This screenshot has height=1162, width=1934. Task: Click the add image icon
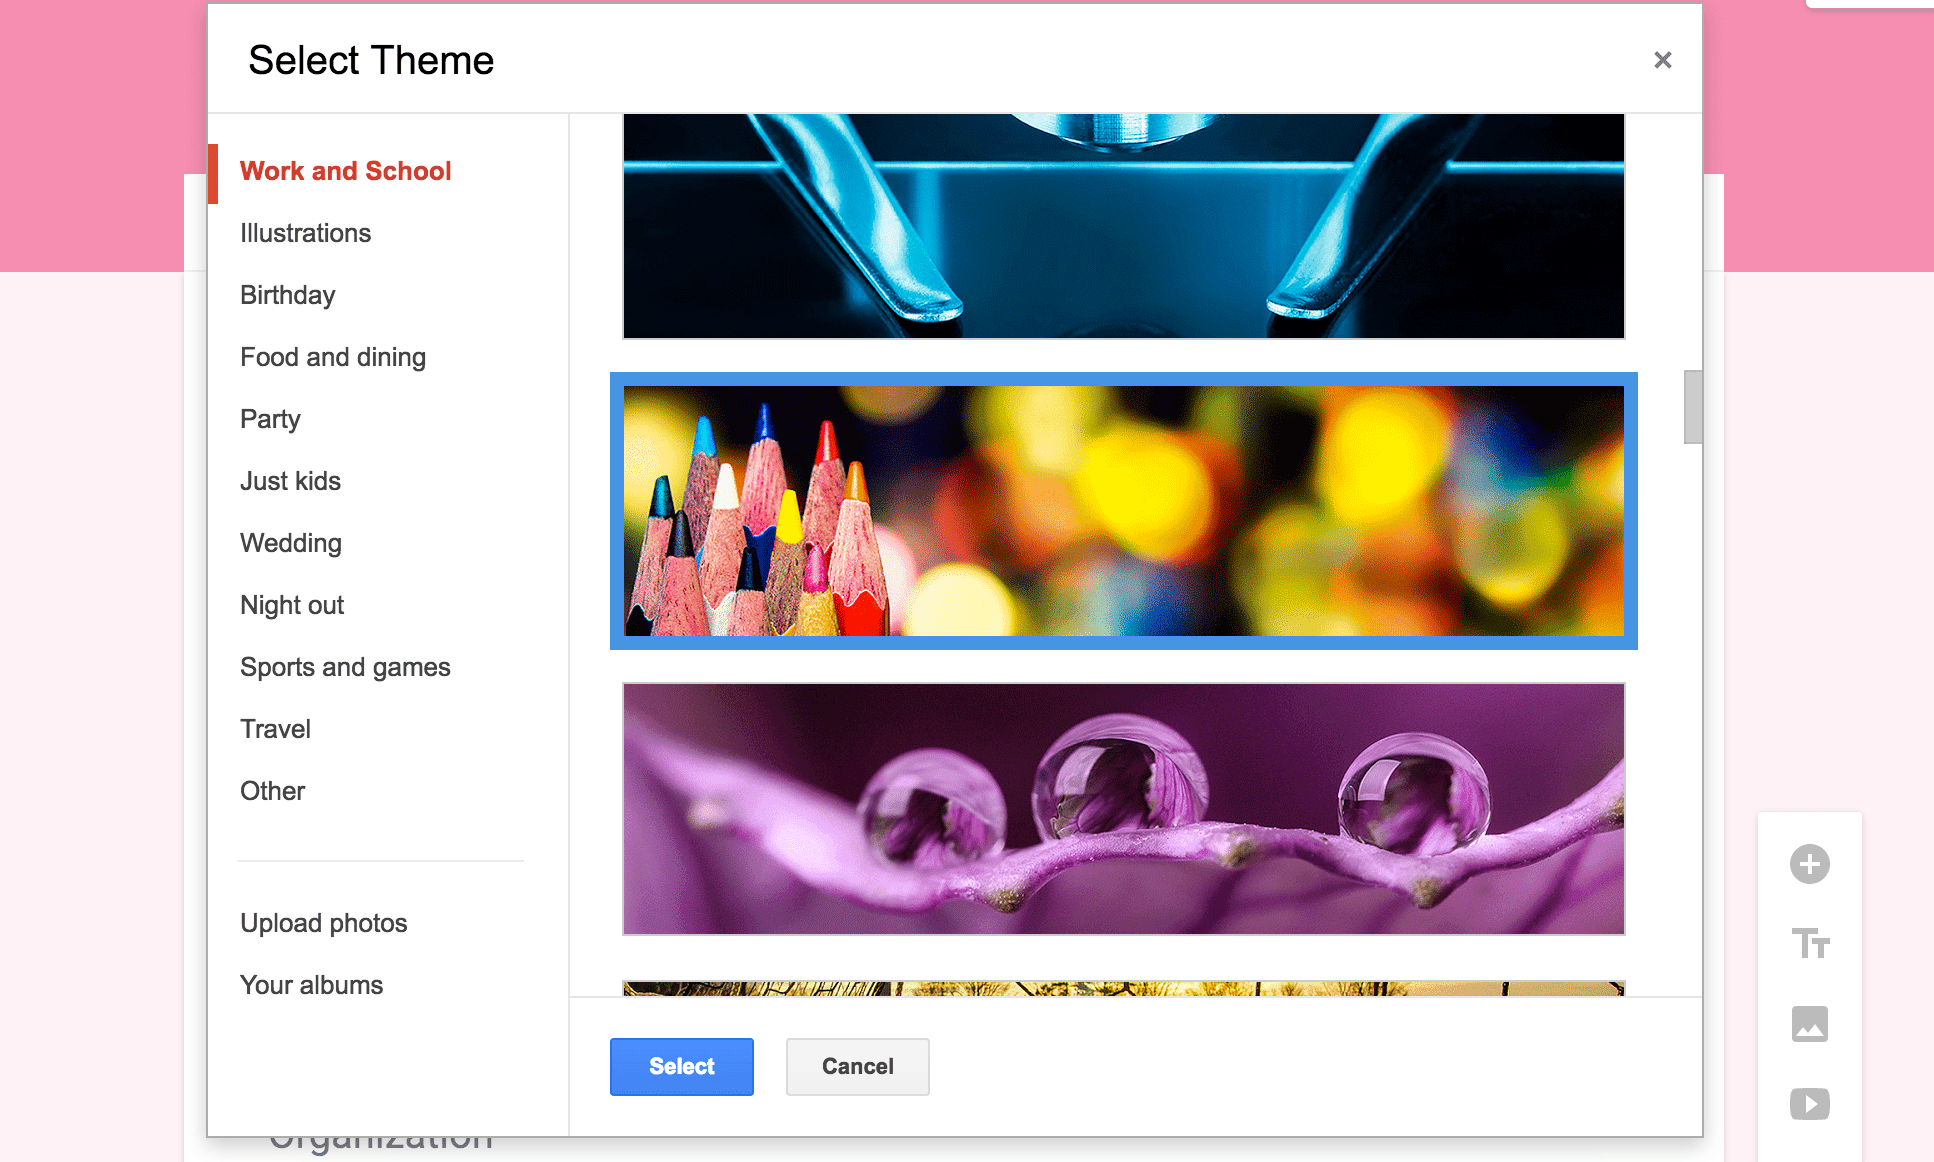[x=1809, y=1024]
